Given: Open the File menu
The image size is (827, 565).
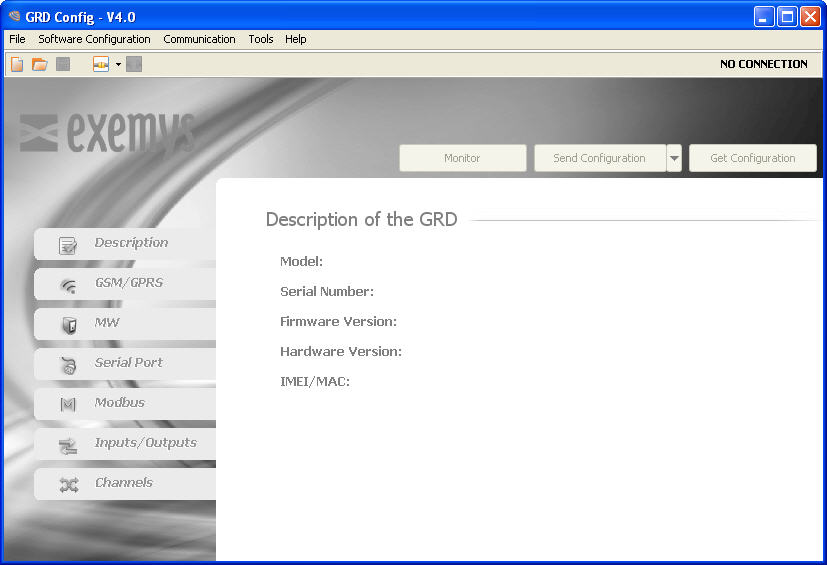Looking at the screenshot, I should coord(17,39).
